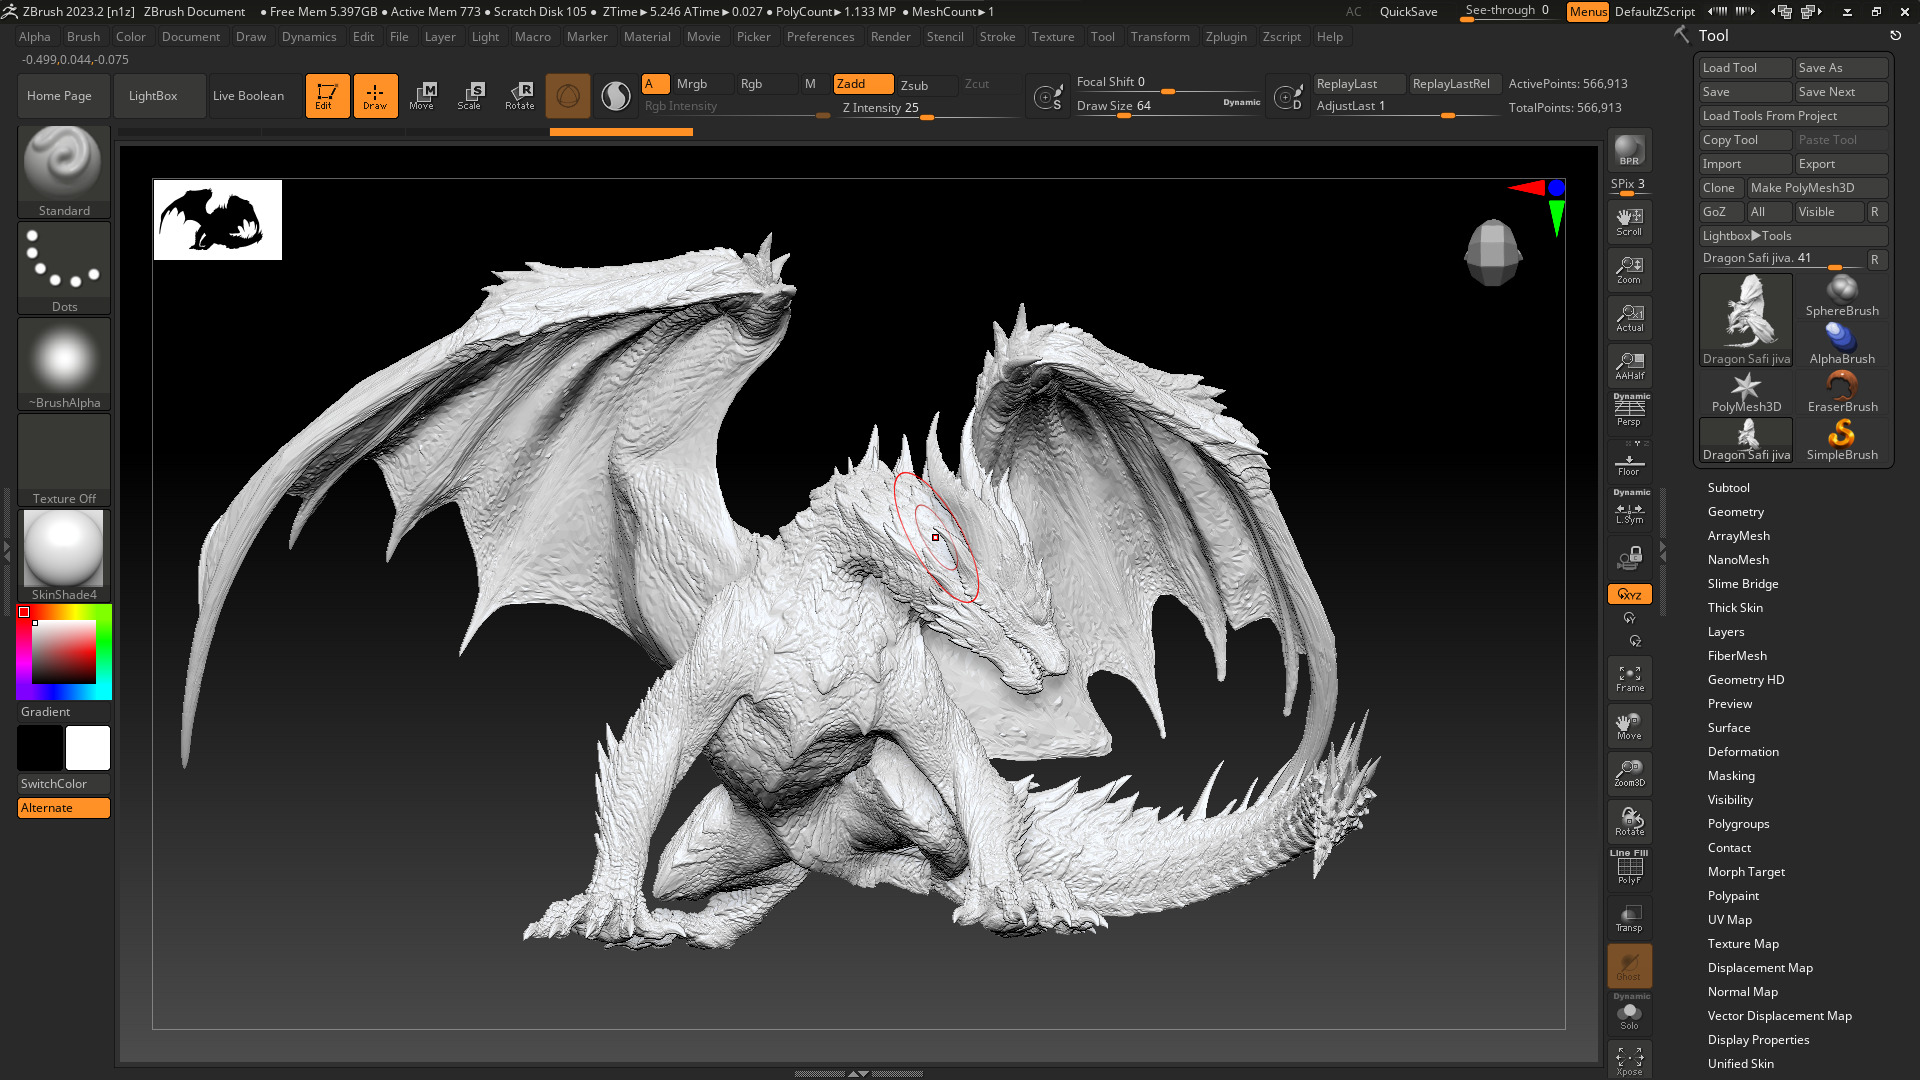This screenshot has width=1920, height=1080.
Task: Click the Zoom canvas icon
Action: (1629, 270)
